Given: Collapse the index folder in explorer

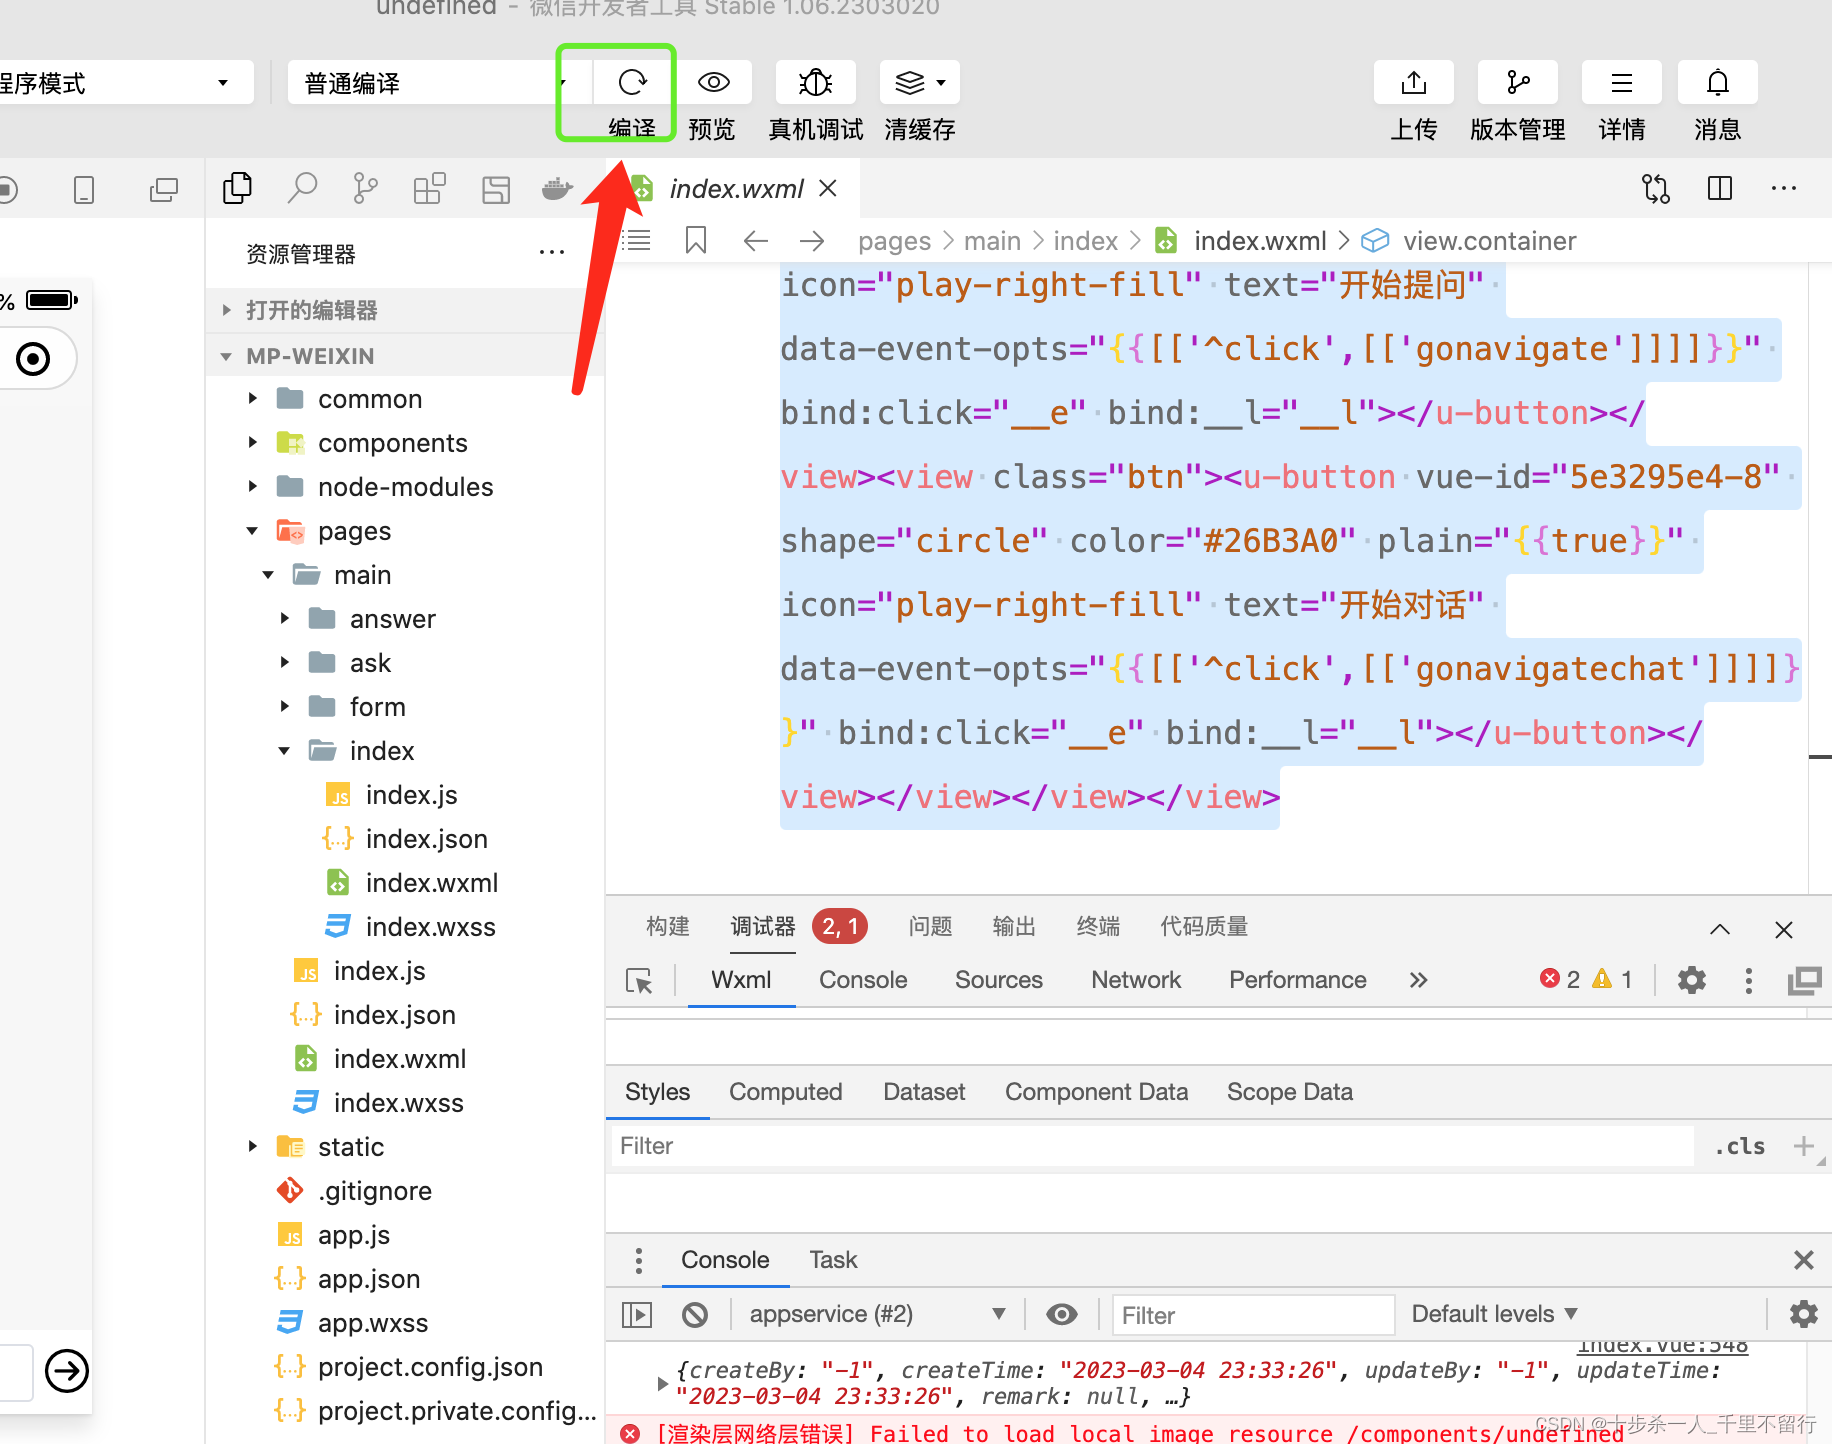Looking at the screenshot, I should click(284, 750).
